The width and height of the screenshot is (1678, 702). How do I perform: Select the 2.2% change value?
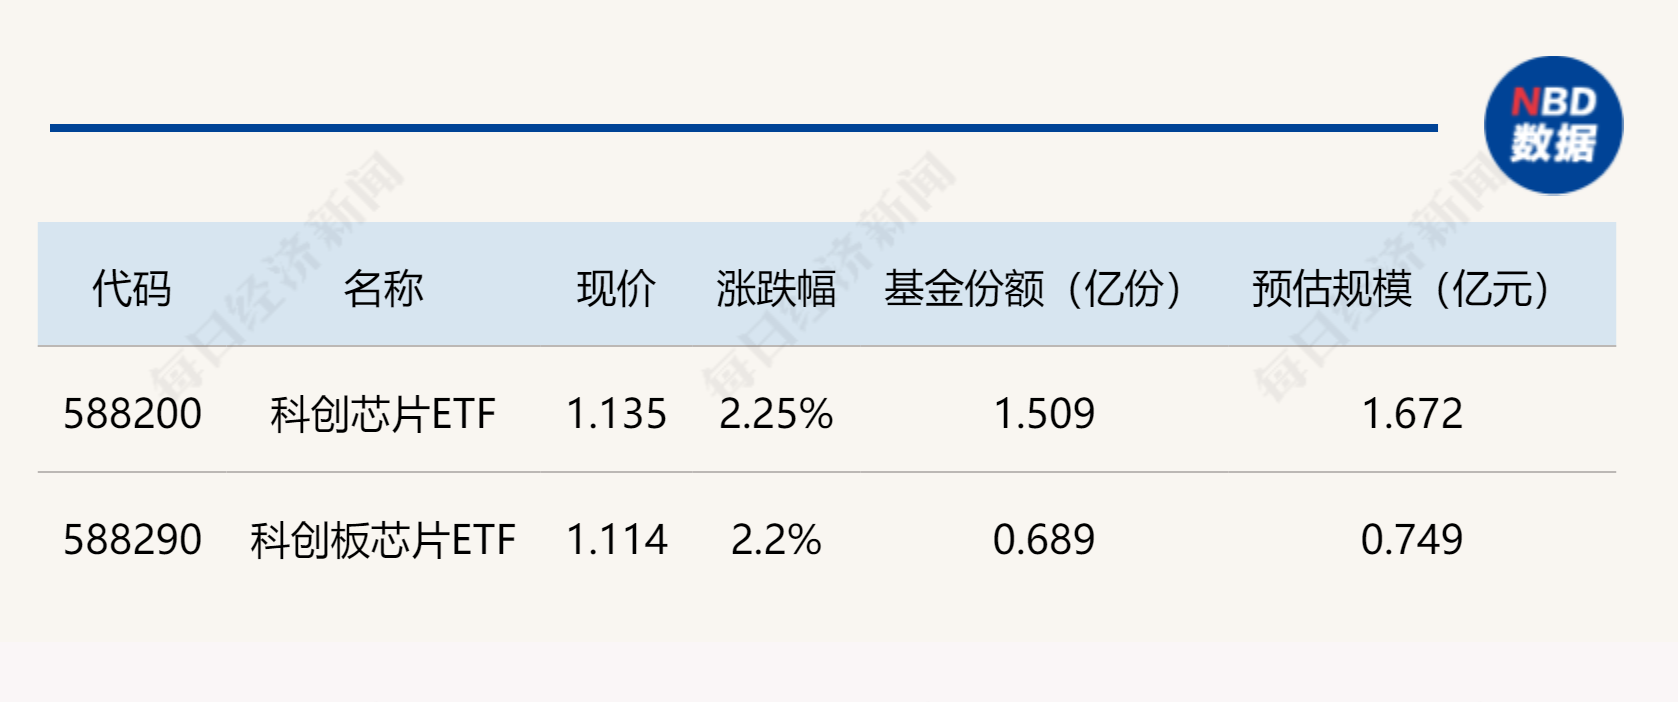tap(776, 540)
